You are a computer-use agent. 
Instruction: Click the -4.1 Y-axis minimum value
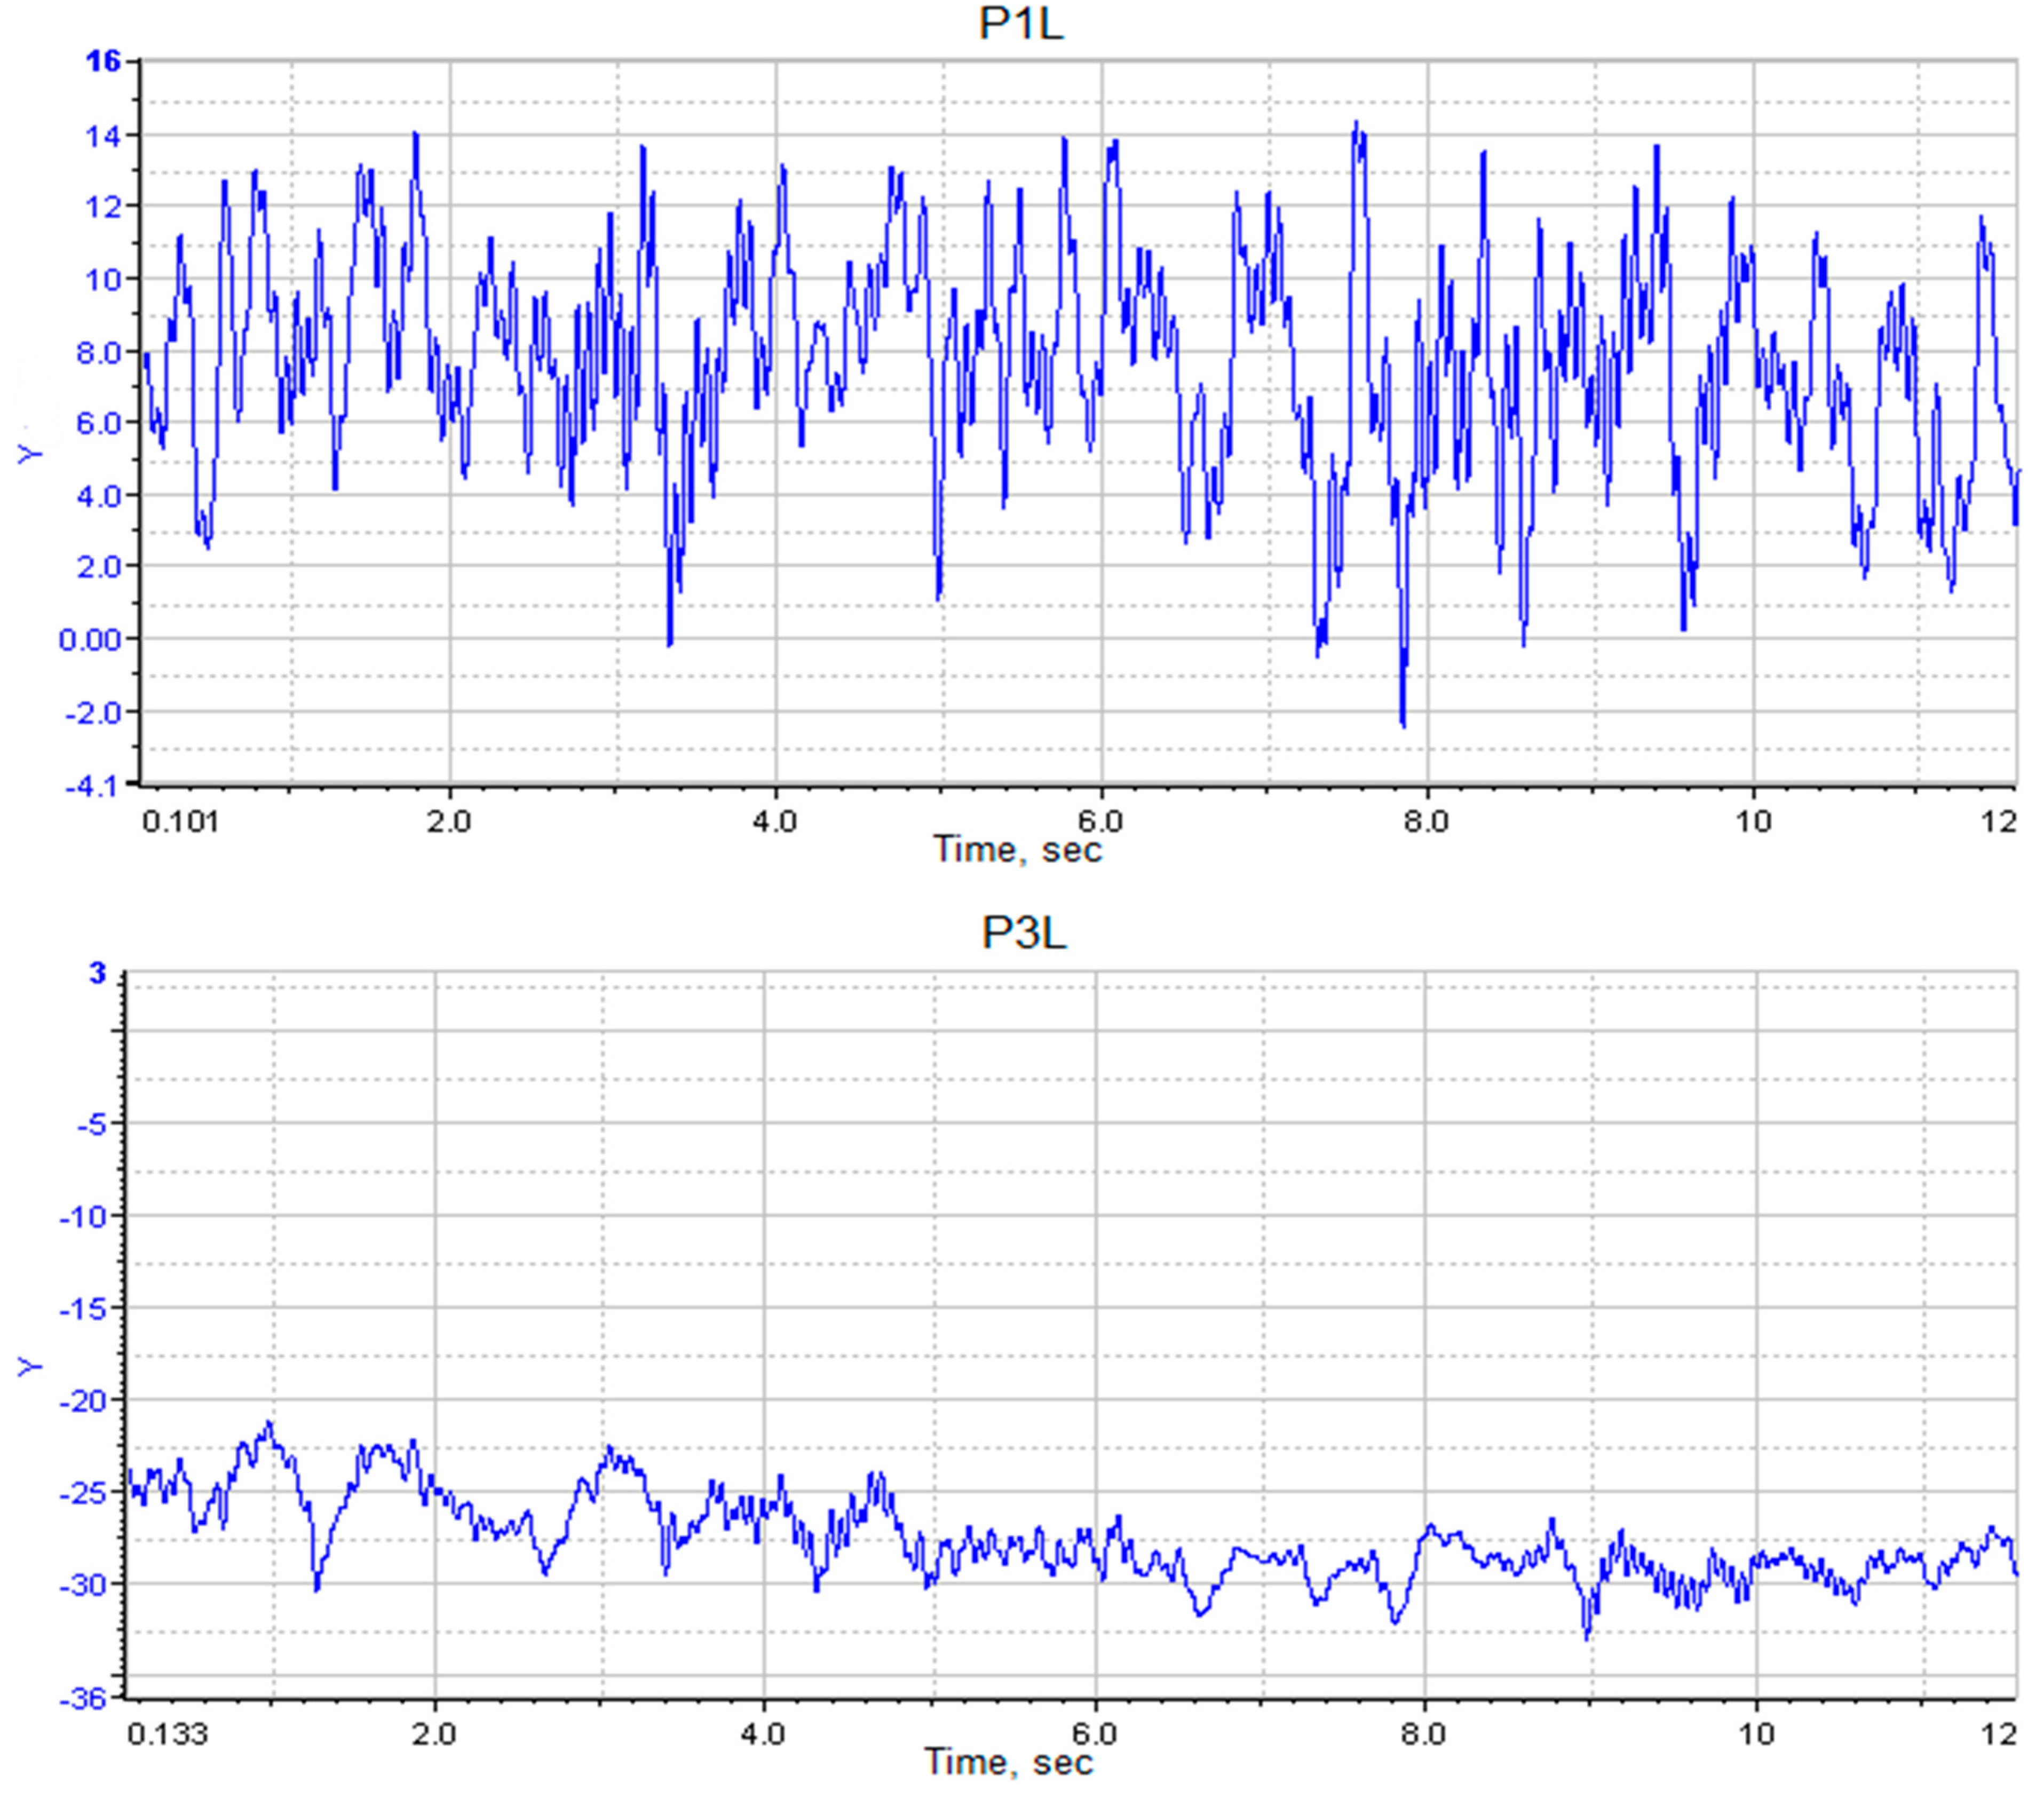pos(90,786)
